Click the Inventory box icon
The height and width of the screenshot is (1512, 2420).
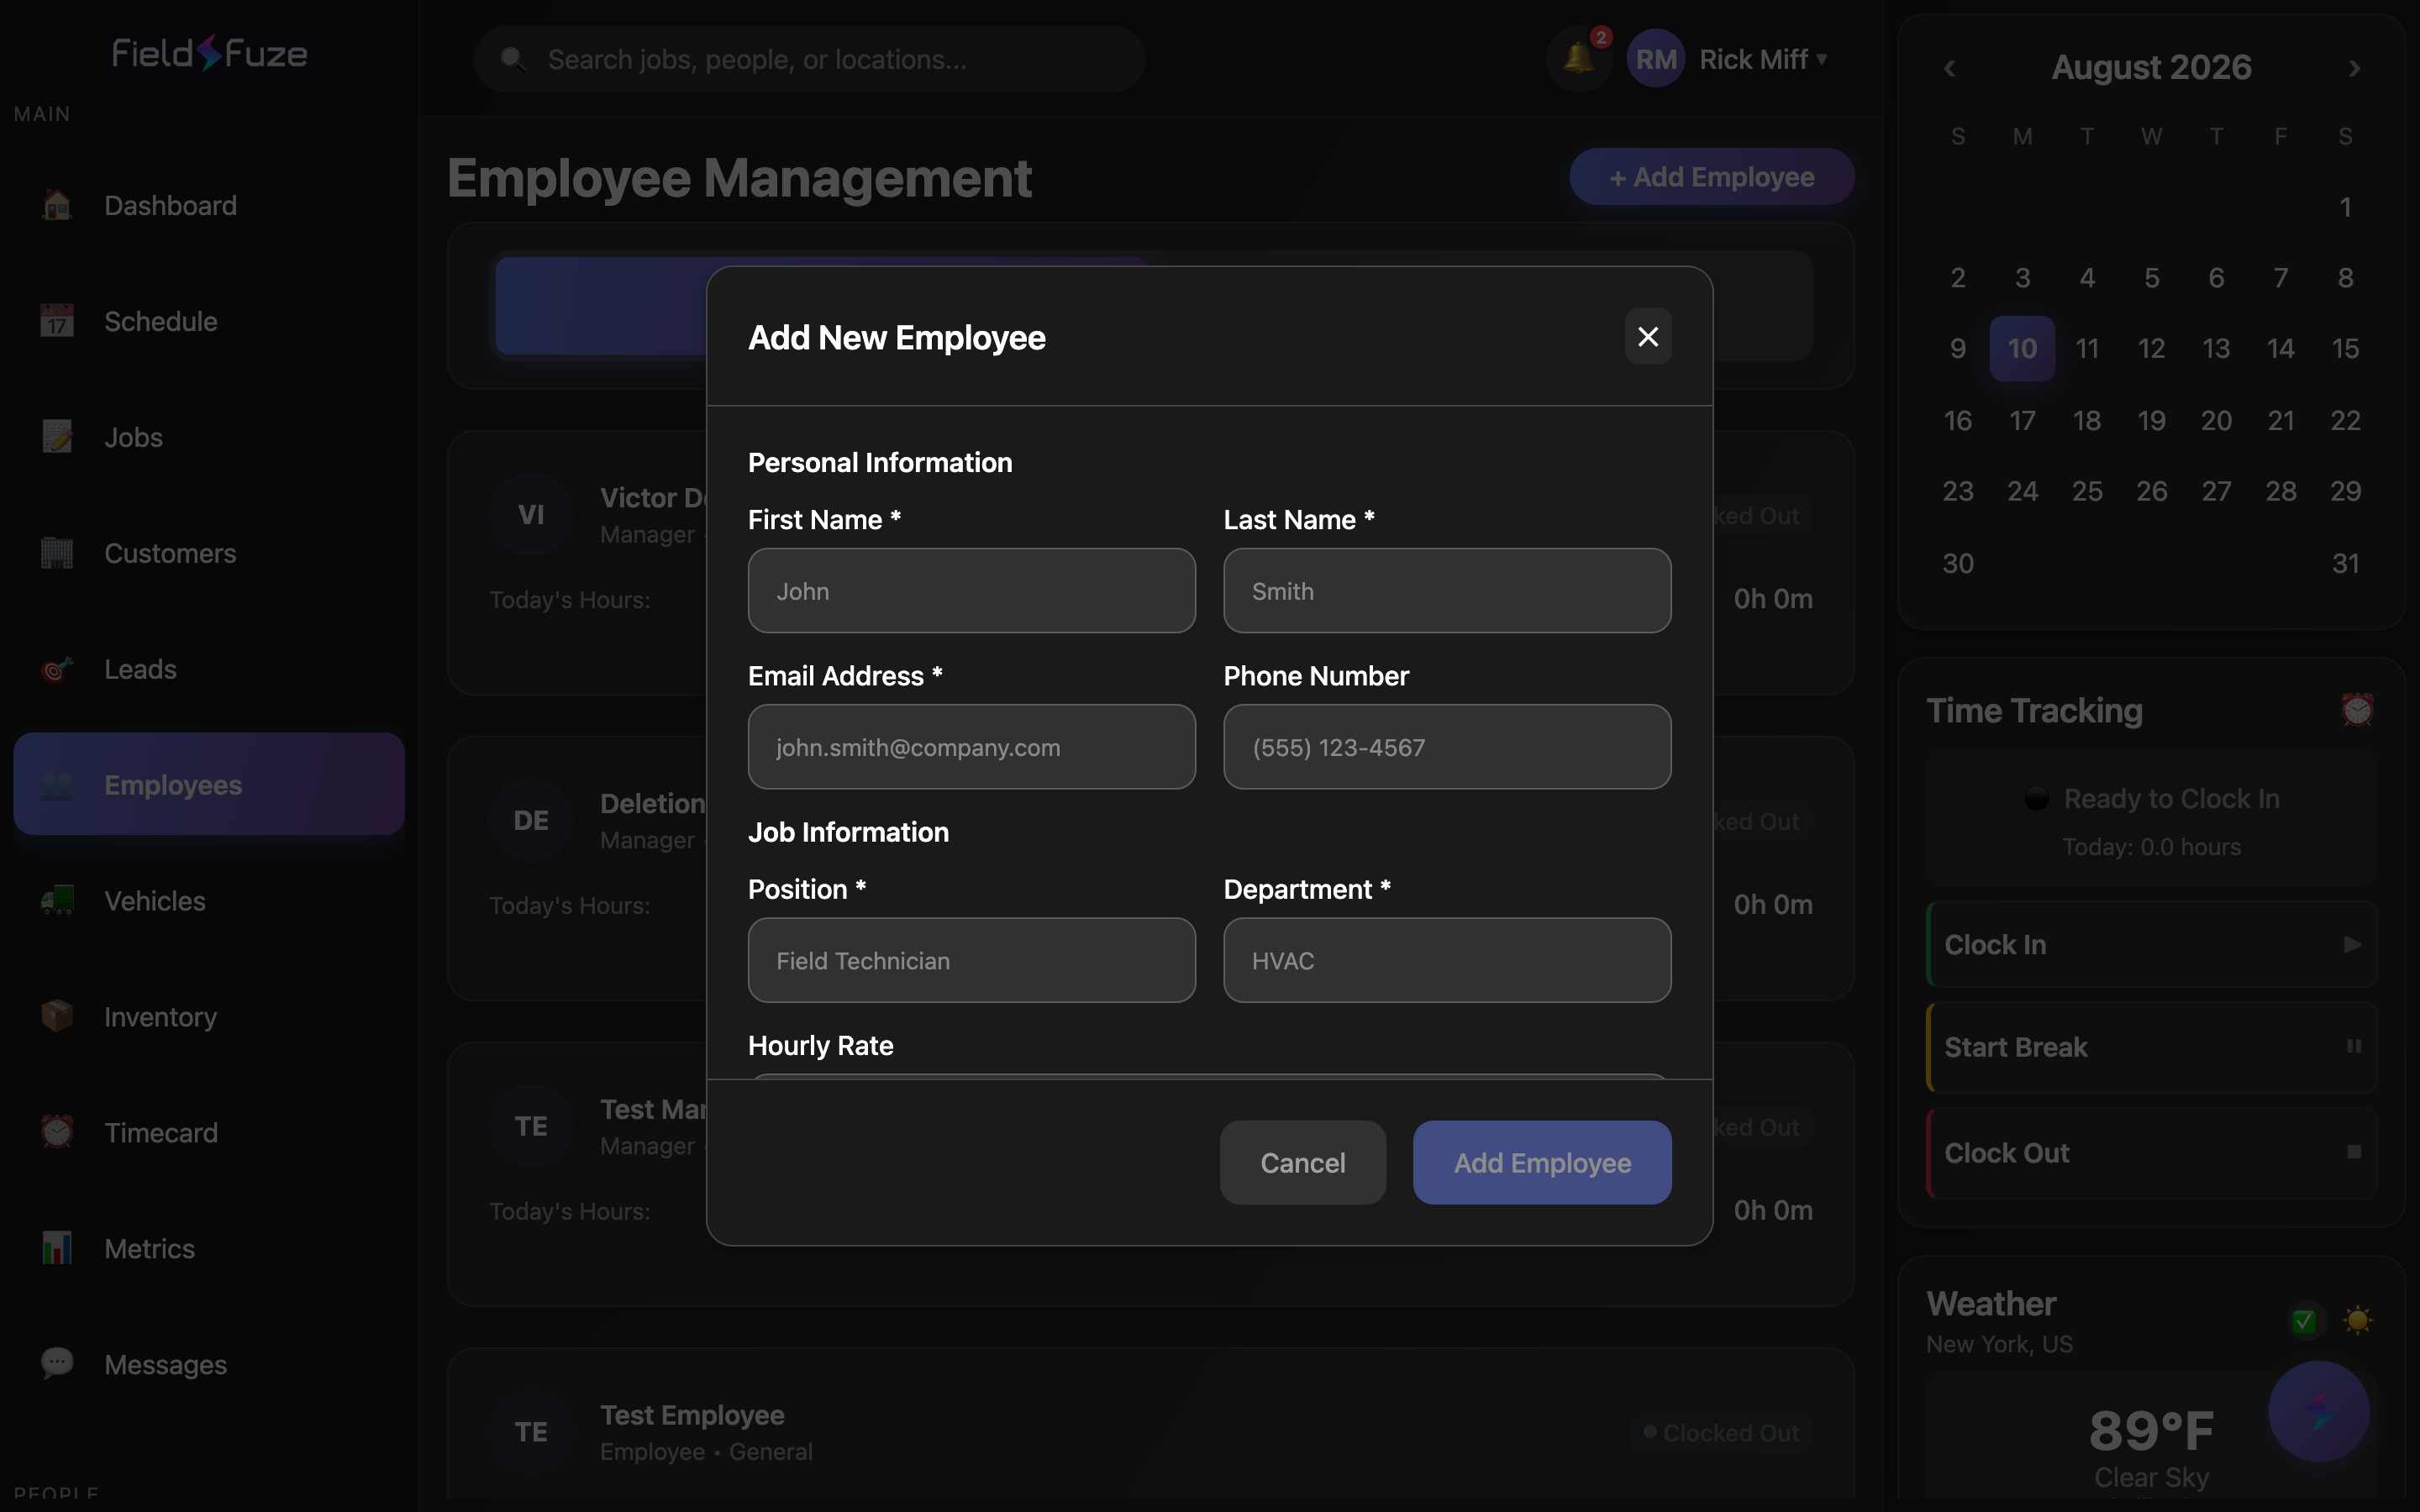point(57,1016)
